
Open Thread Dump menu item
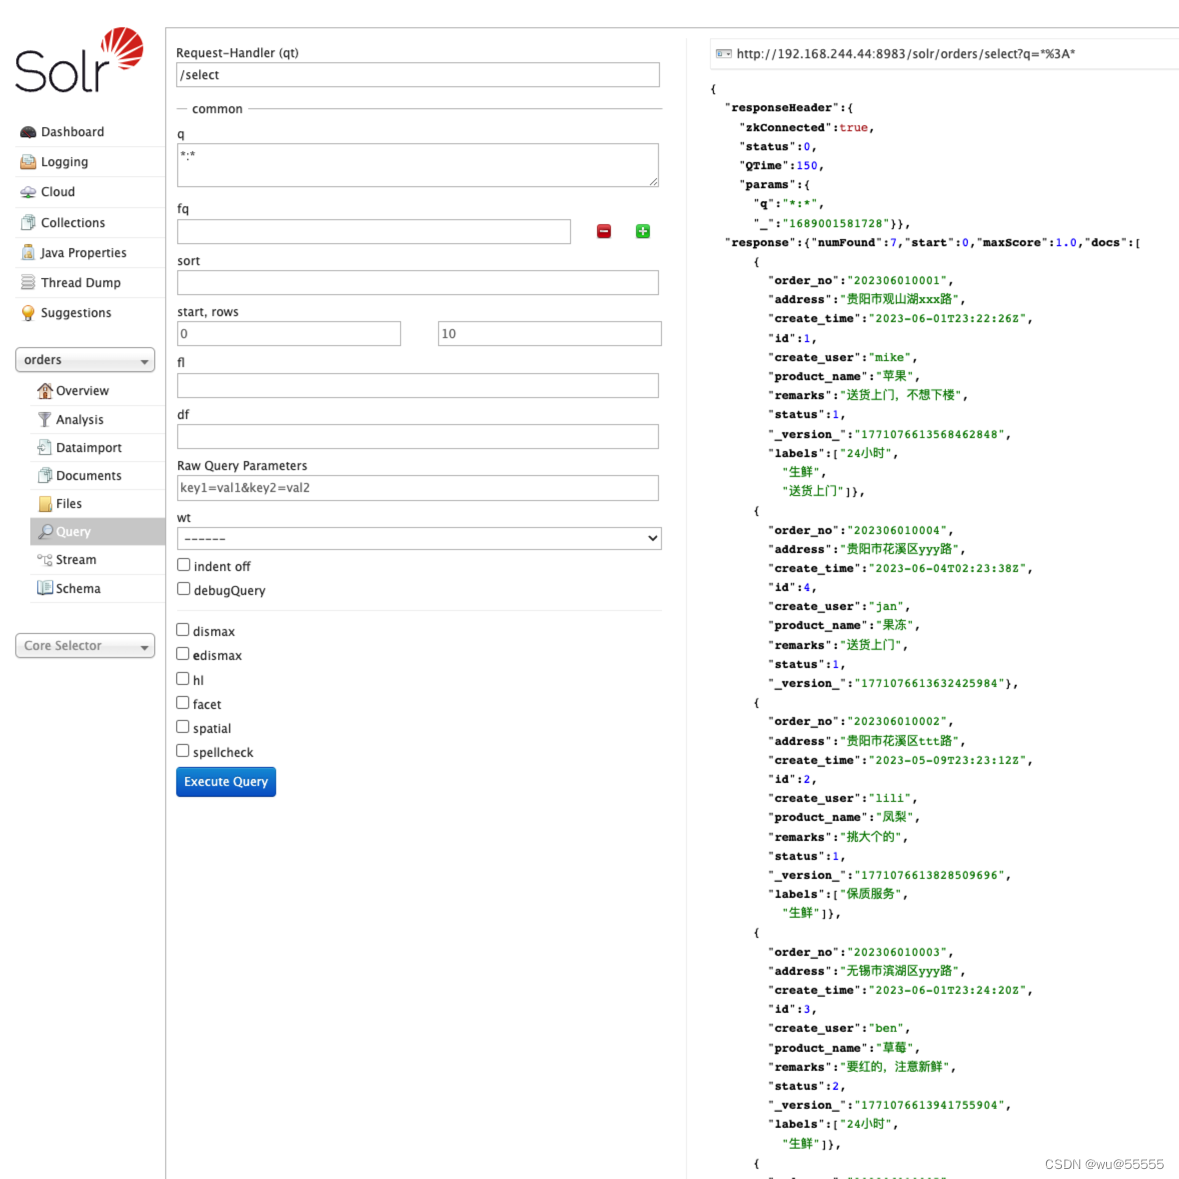pos(80,283)
